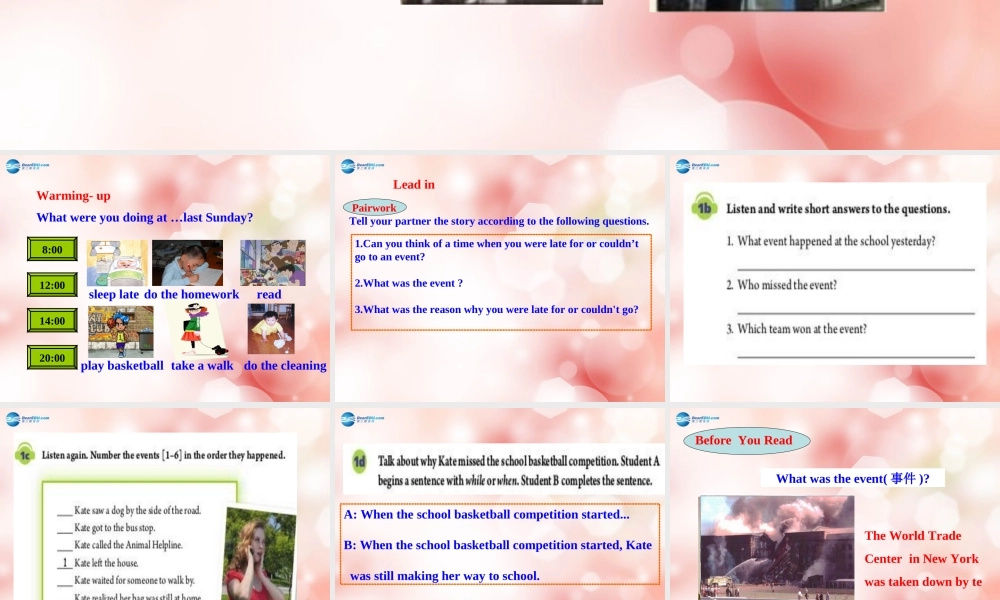Click '2. Who missed the event?'
The image size is (1000, 600).
click(781, 285)
